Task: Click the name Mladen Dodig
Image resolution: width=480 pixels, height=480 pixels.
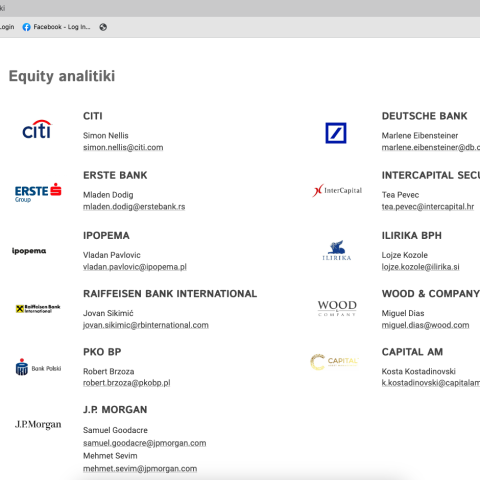Action: (108, 195)
